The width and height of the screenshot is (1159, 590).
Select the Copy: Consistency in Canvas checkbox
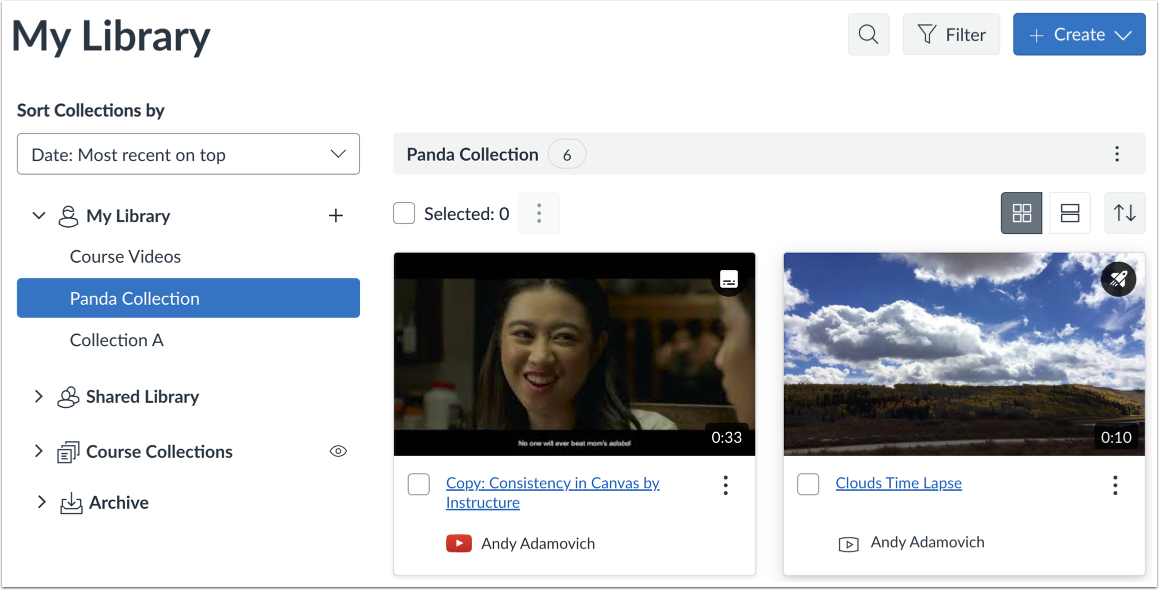click(x=418, y=484)
